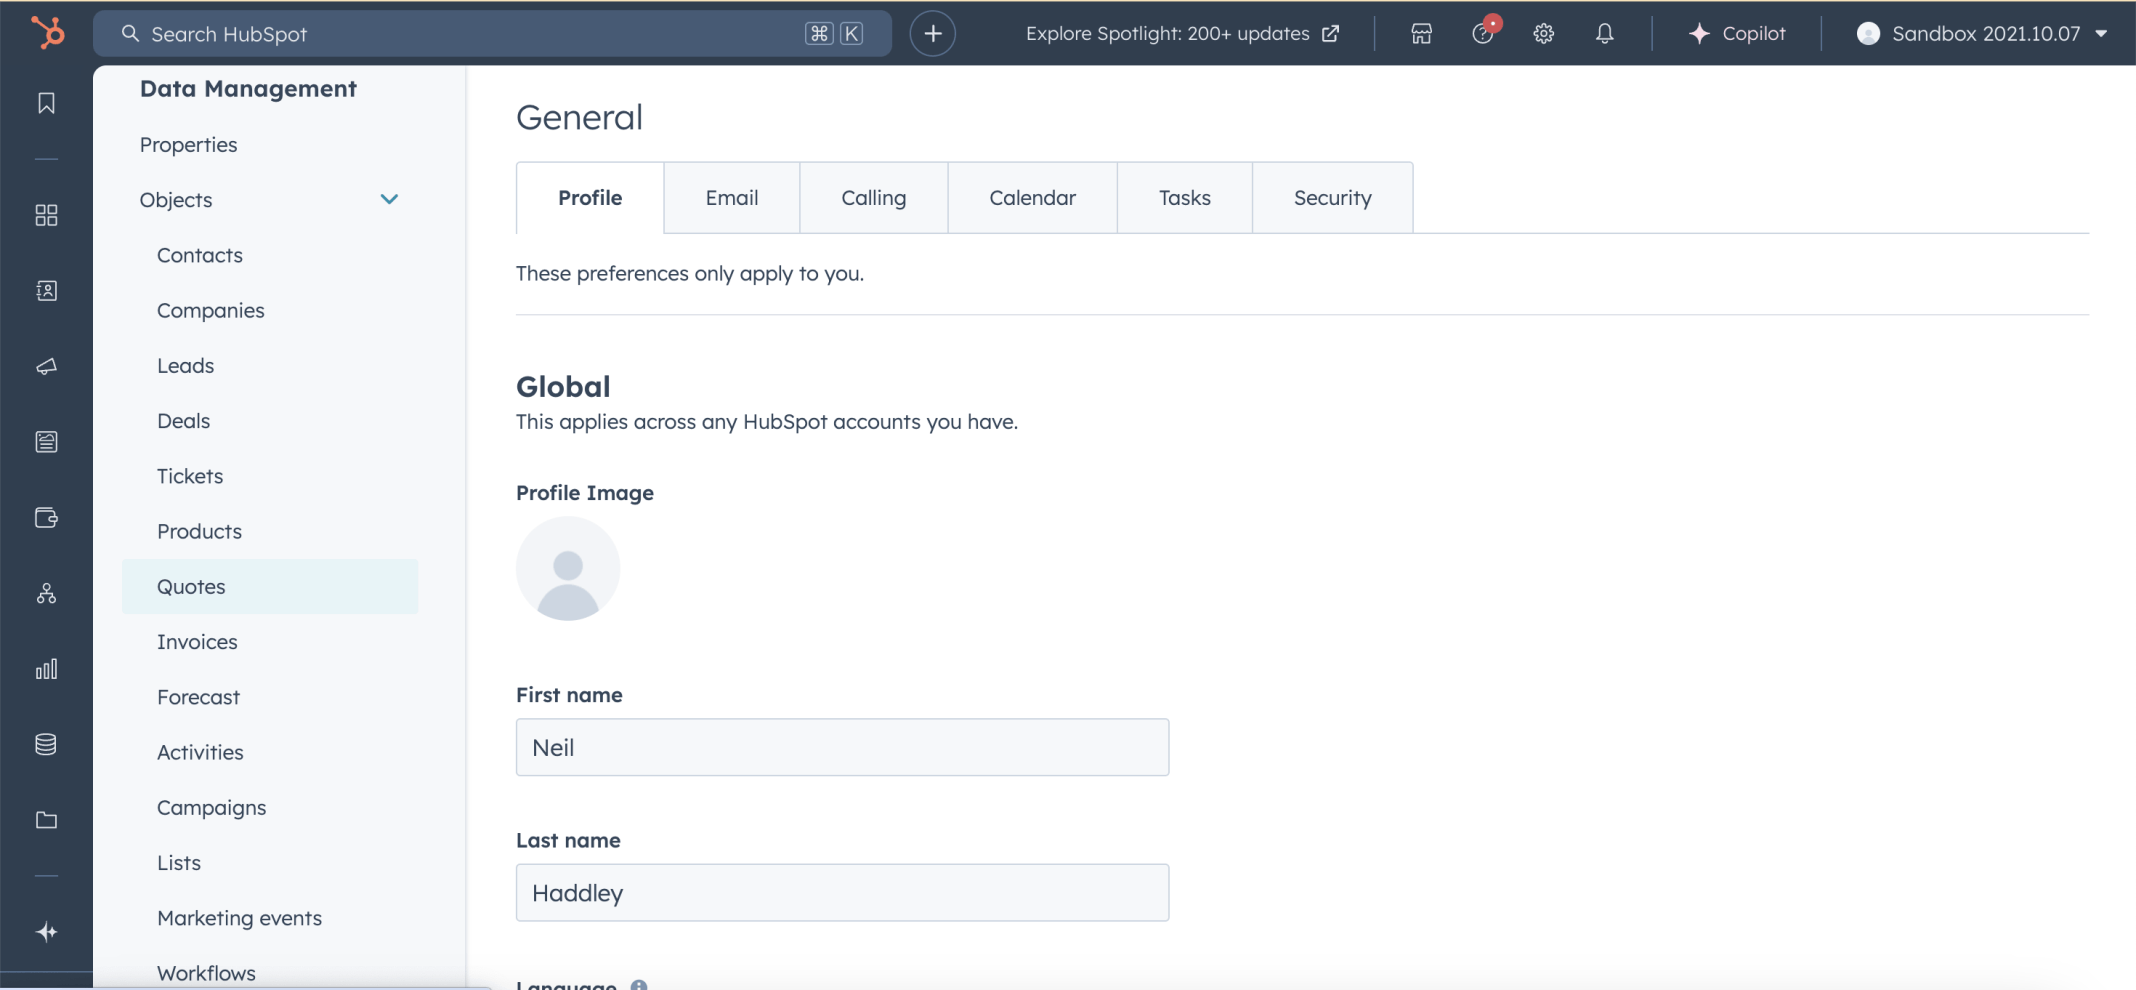Select Quotes in the sidebar
This screenshot has width=2136, height=990.
[x=270, y=586]
